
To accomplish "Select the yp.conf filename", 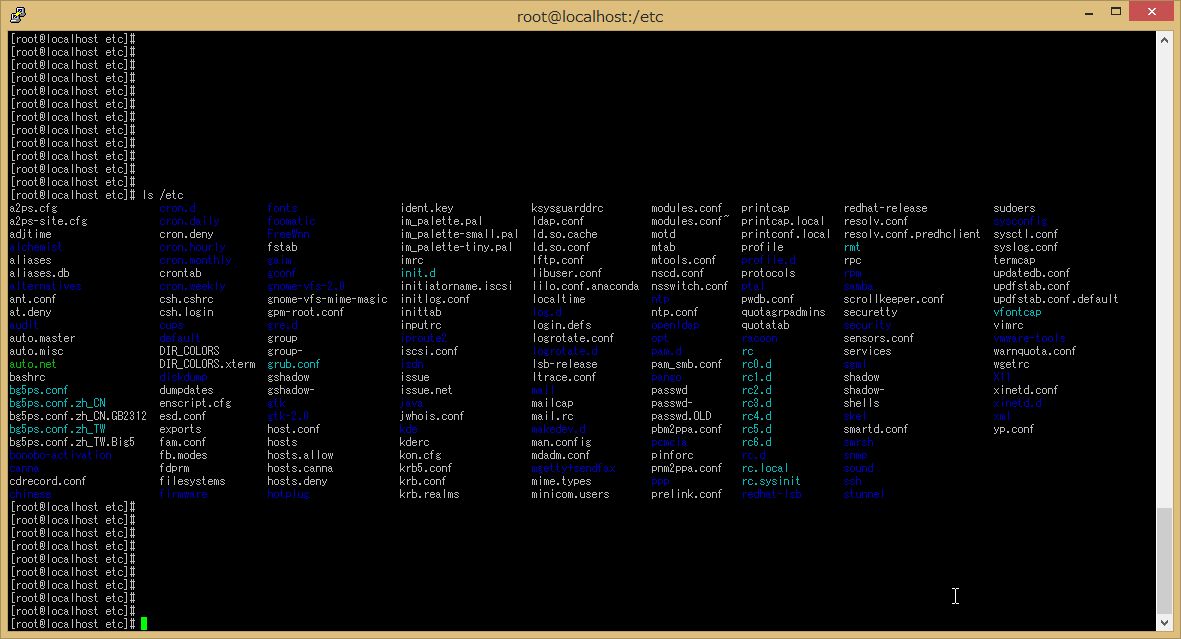I will [x=1013, y=429].
